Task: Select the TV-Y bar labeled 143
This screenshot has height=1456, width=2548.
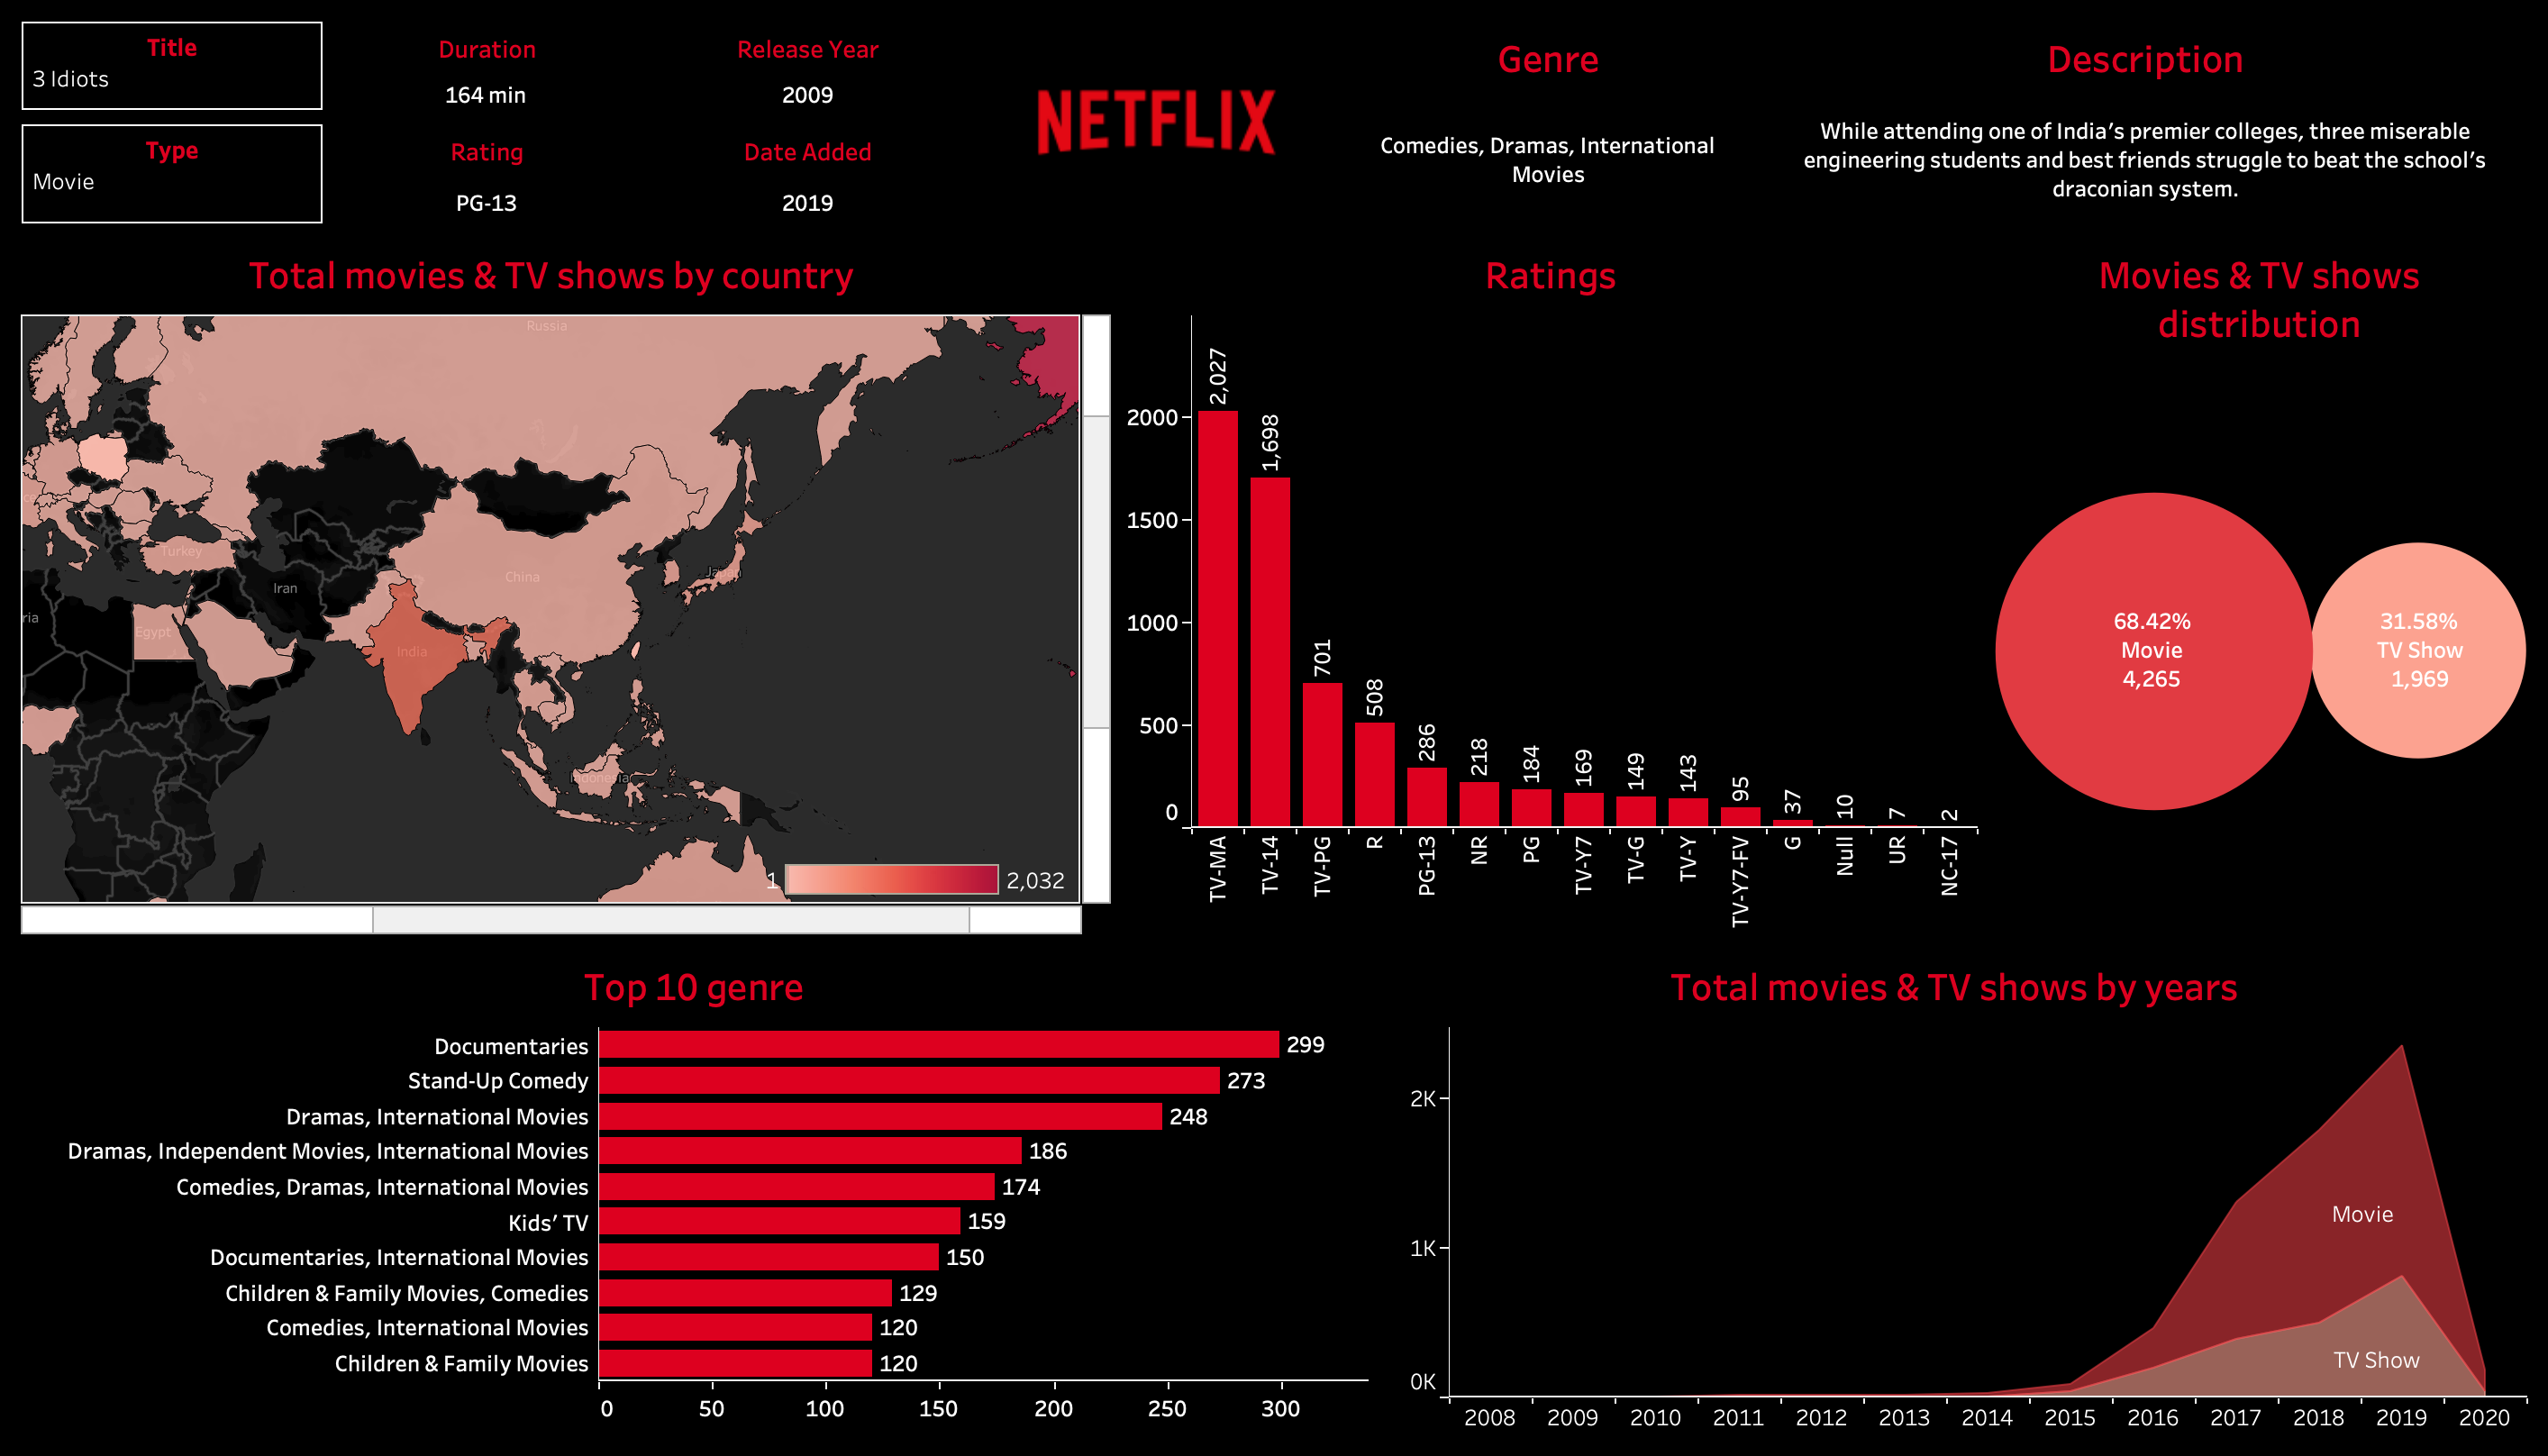Action: tap(1688, 812)
